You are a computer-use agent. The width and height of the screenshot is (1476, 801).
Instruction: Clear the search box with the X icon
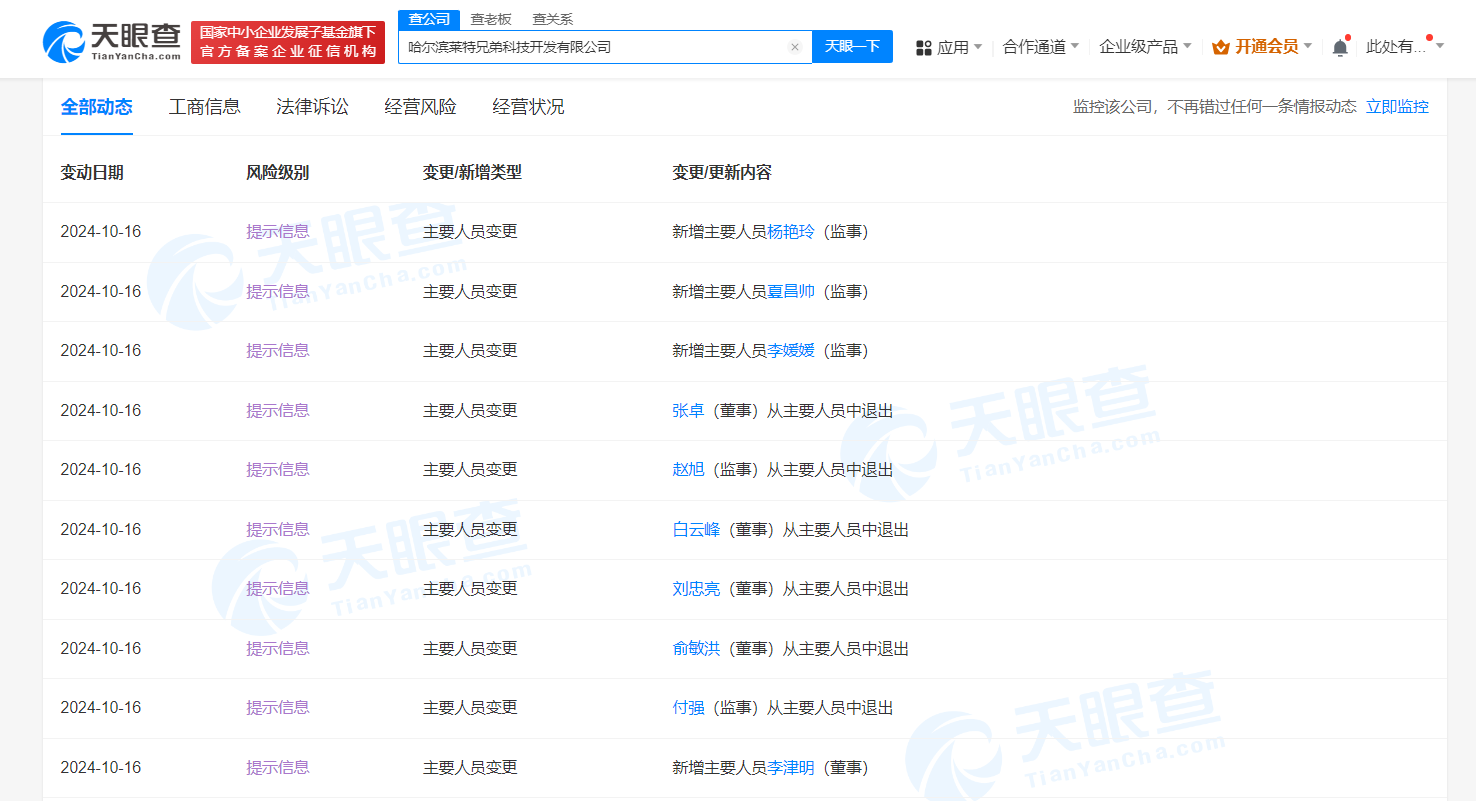coord(795,47)
